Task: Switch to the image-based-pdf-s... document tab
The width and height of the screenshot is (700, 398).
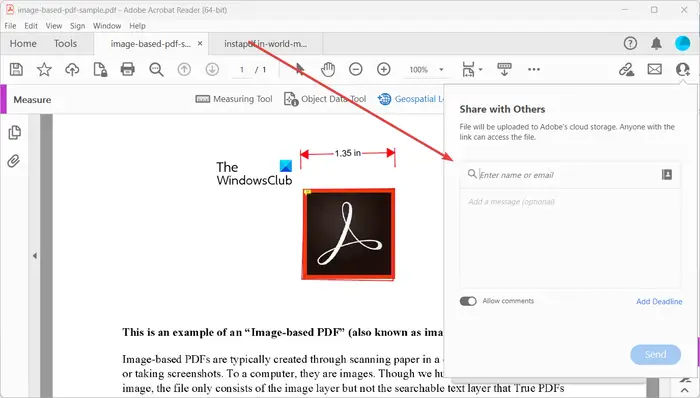Action: pos(150,44)
